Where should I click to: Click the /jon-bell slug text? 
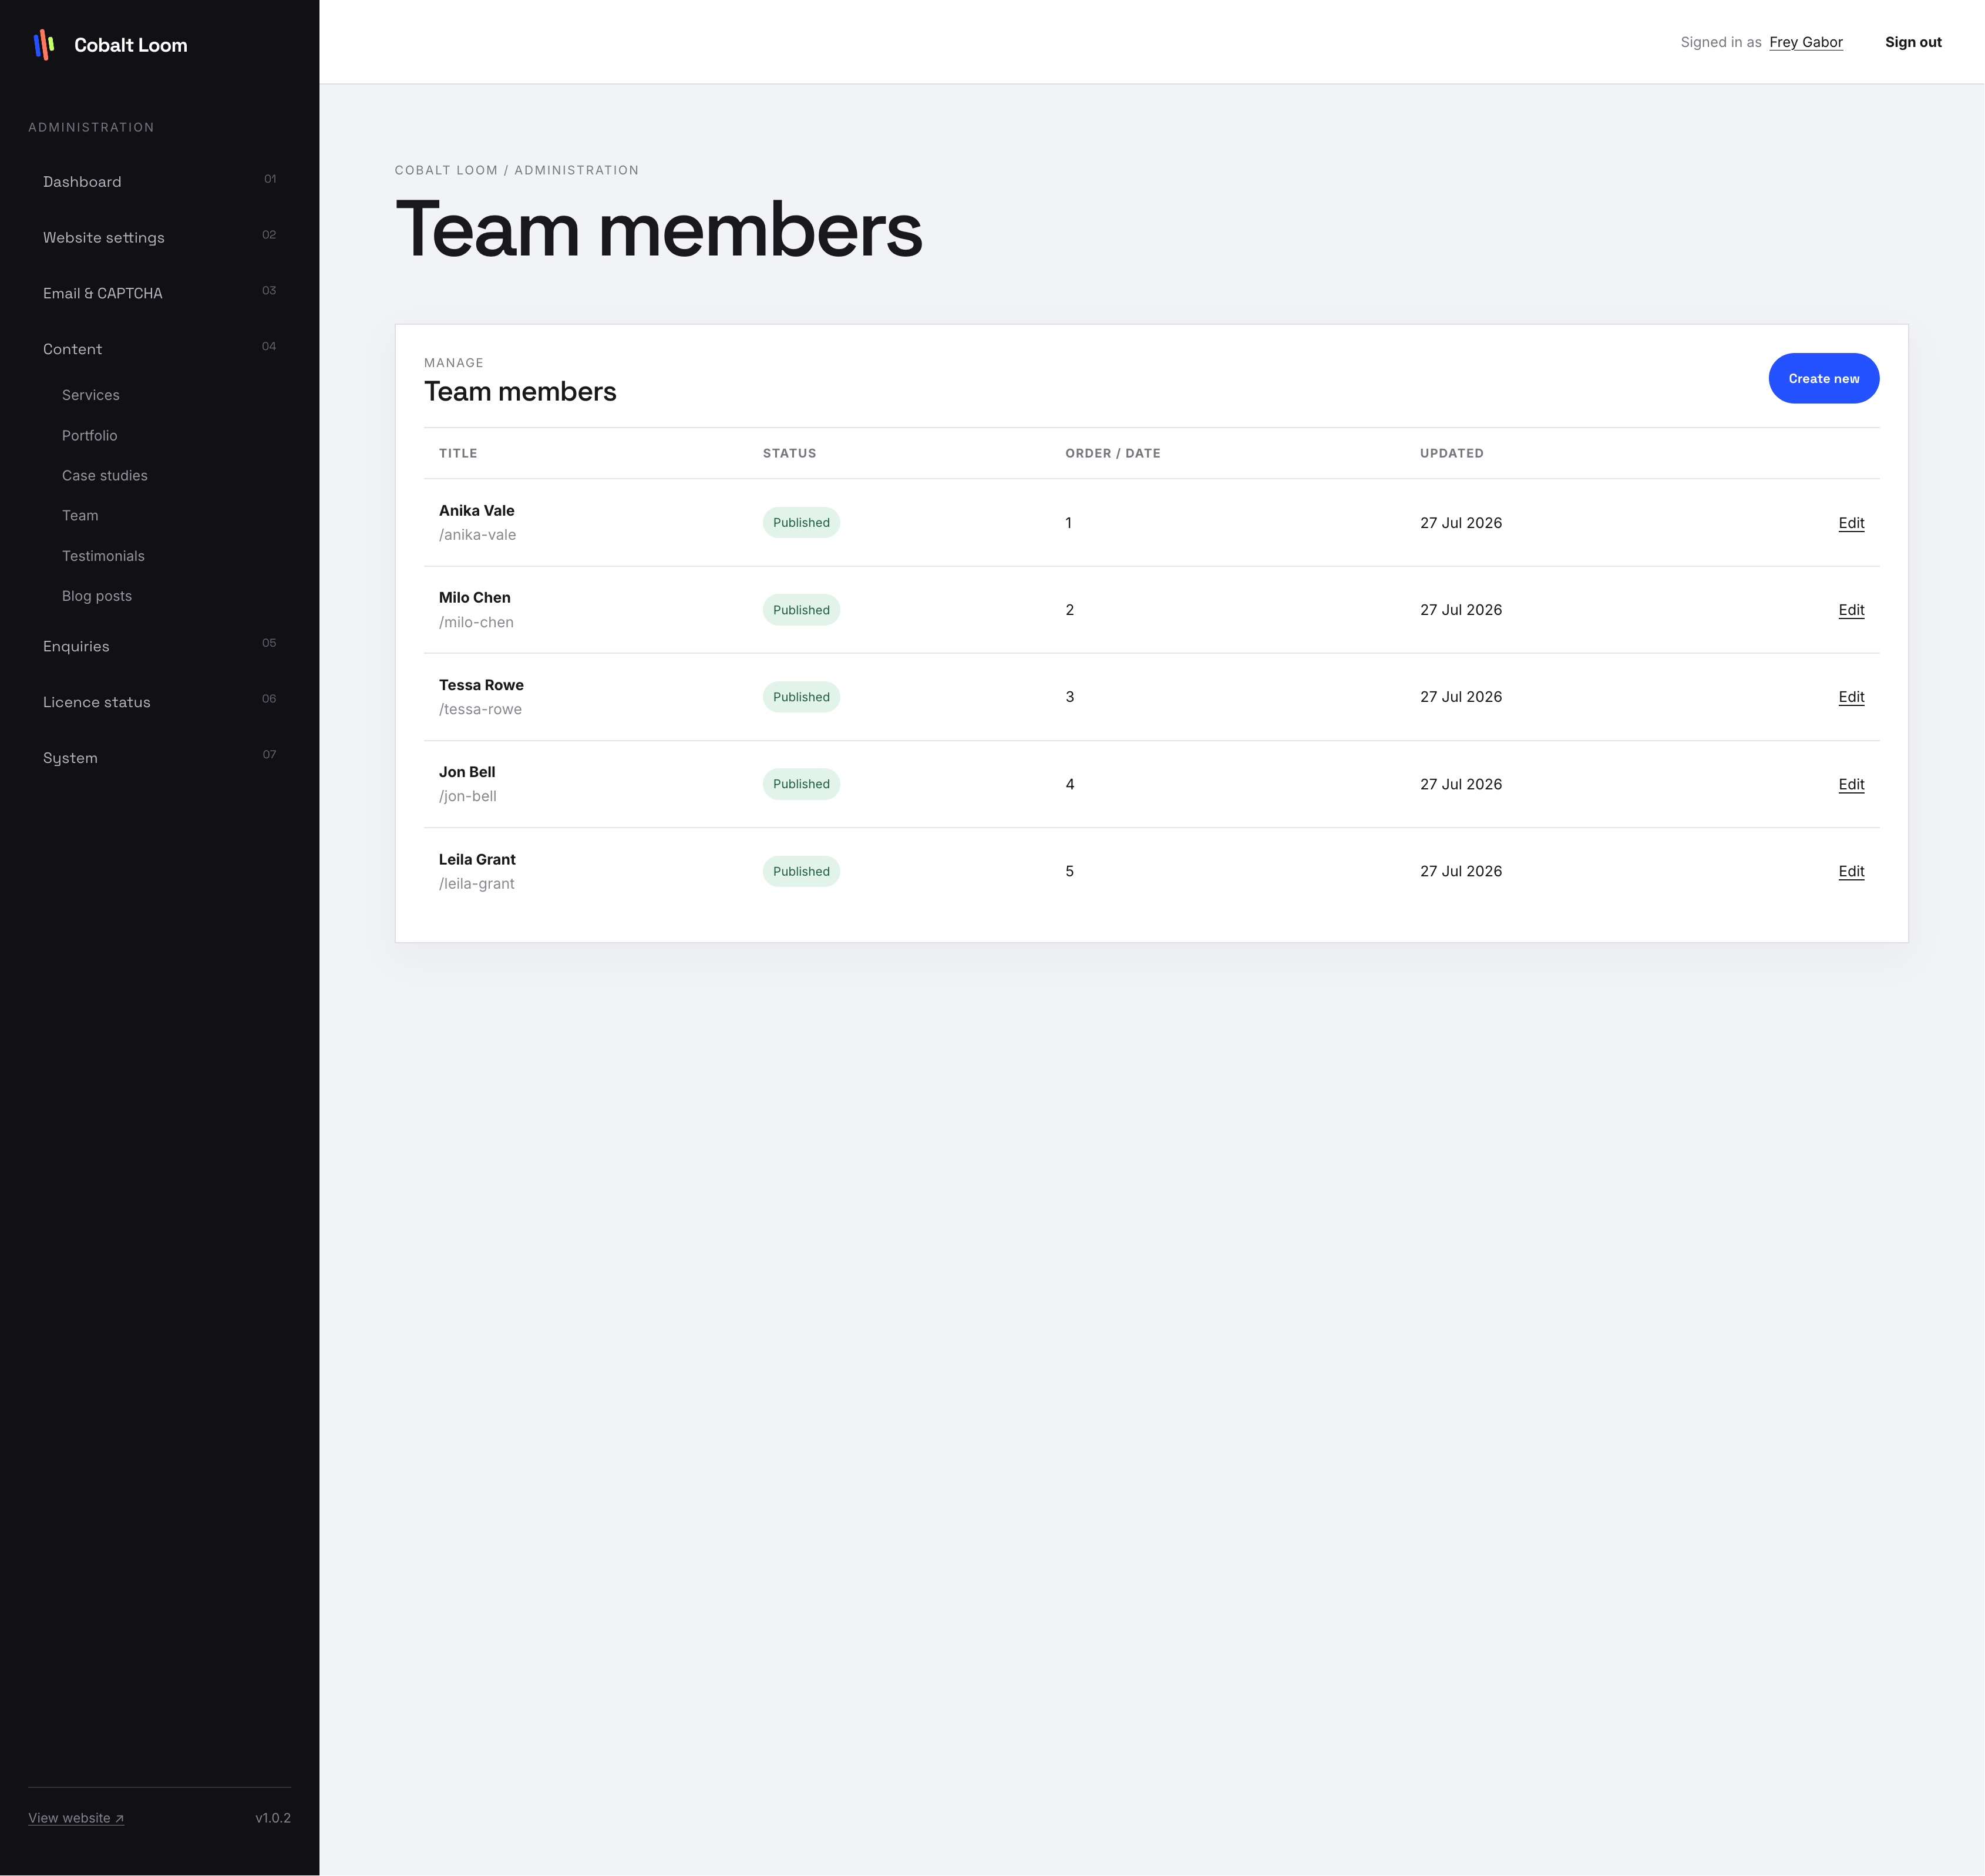click(x=467, y=796)
